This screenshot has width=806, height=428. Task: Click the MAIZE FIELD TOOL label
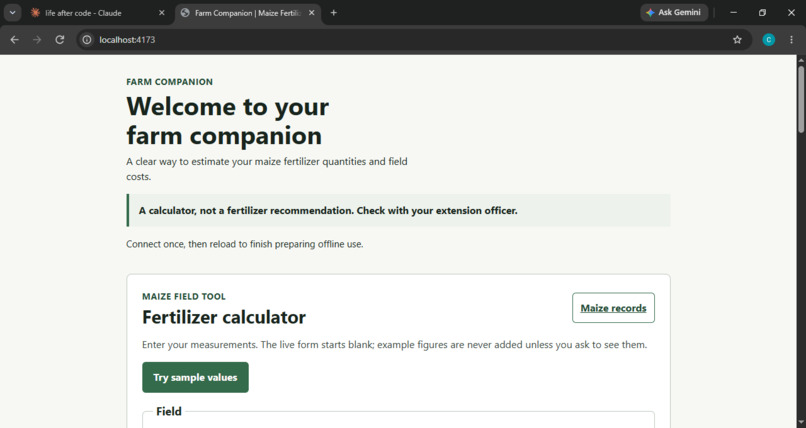184,296
